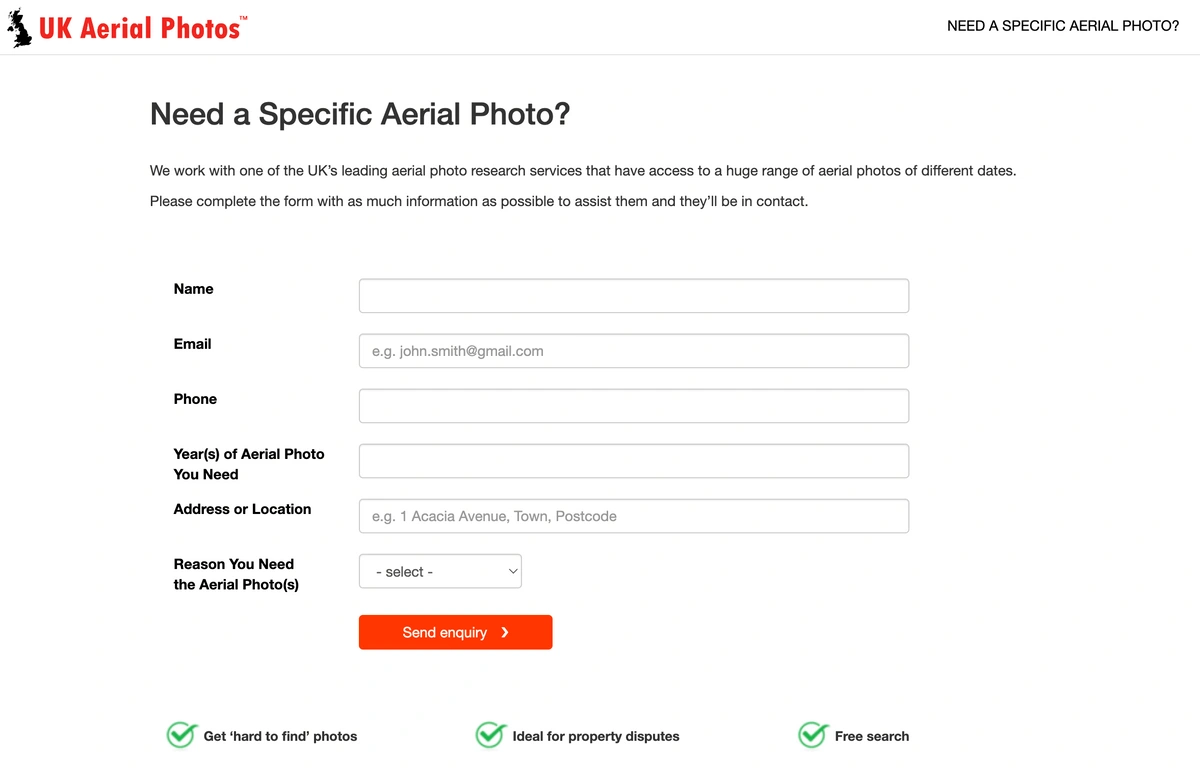
Task: Select the Phone input box
Action: 634,406
